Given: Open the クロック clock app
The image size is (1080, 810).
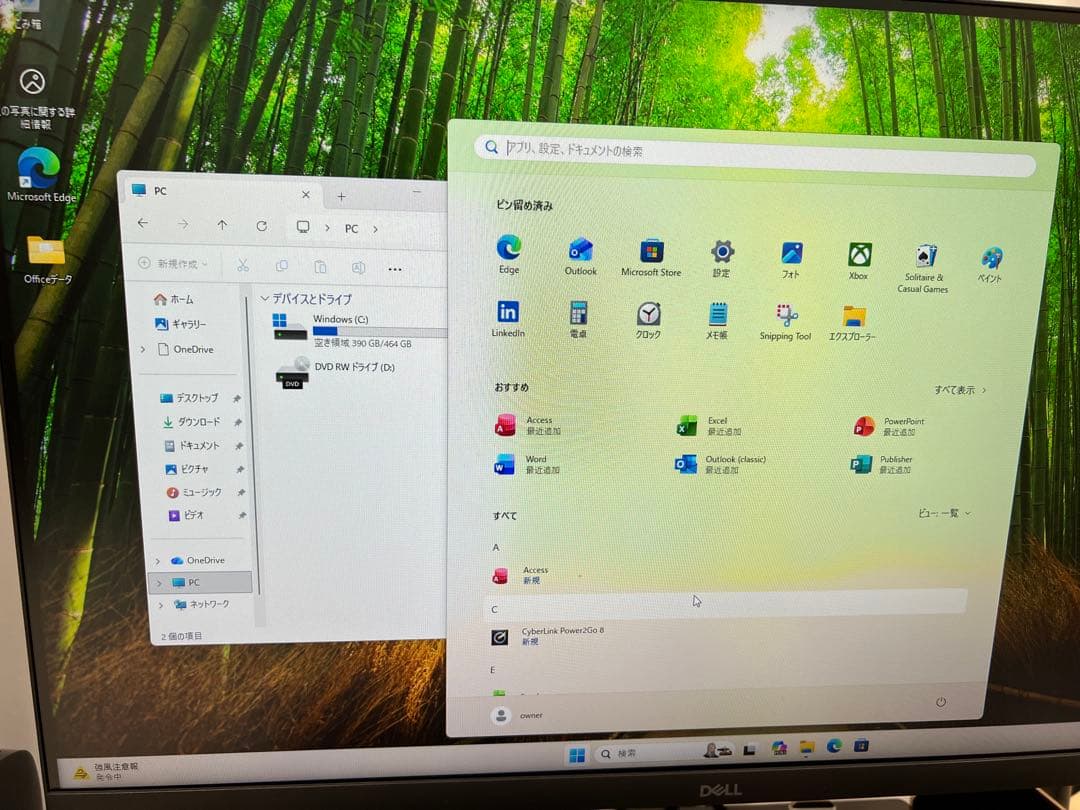Looking at the screenshot, I should pyautogui.click(x=648, y=320).
